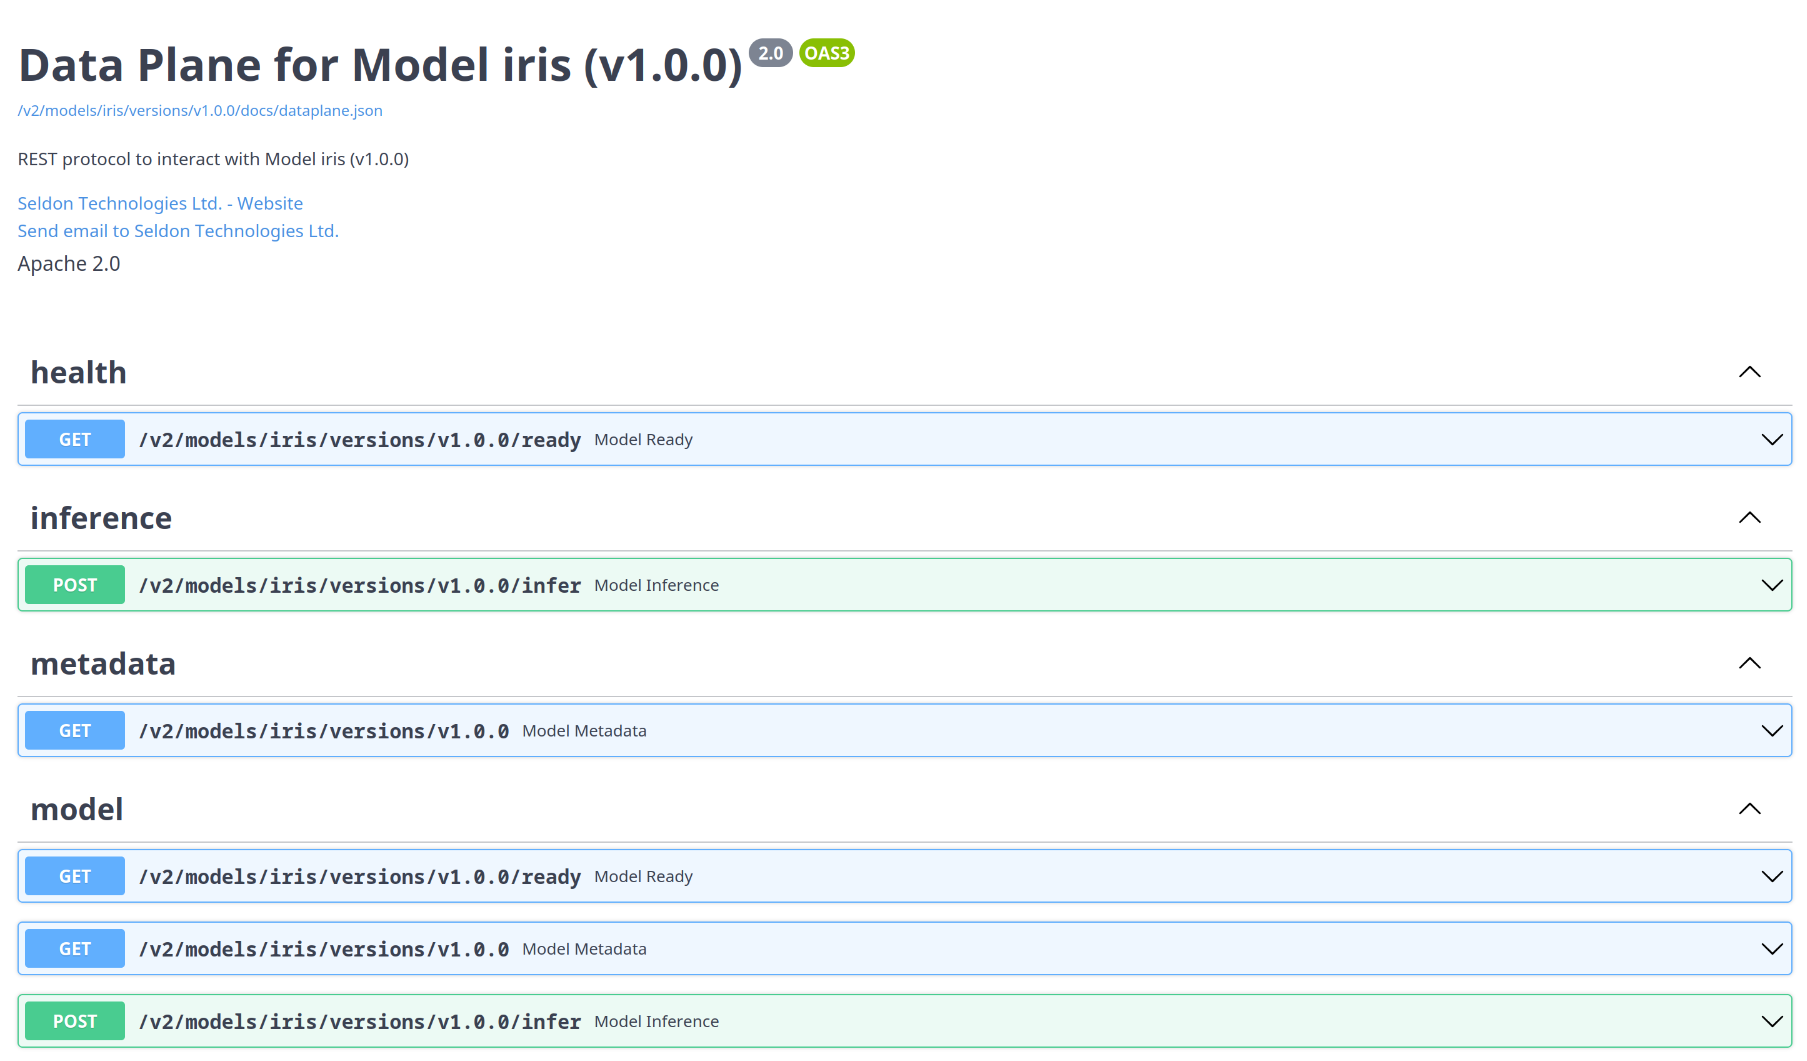Click the metadata section heading
The image size is (1807, 1061).
[103, 664]
